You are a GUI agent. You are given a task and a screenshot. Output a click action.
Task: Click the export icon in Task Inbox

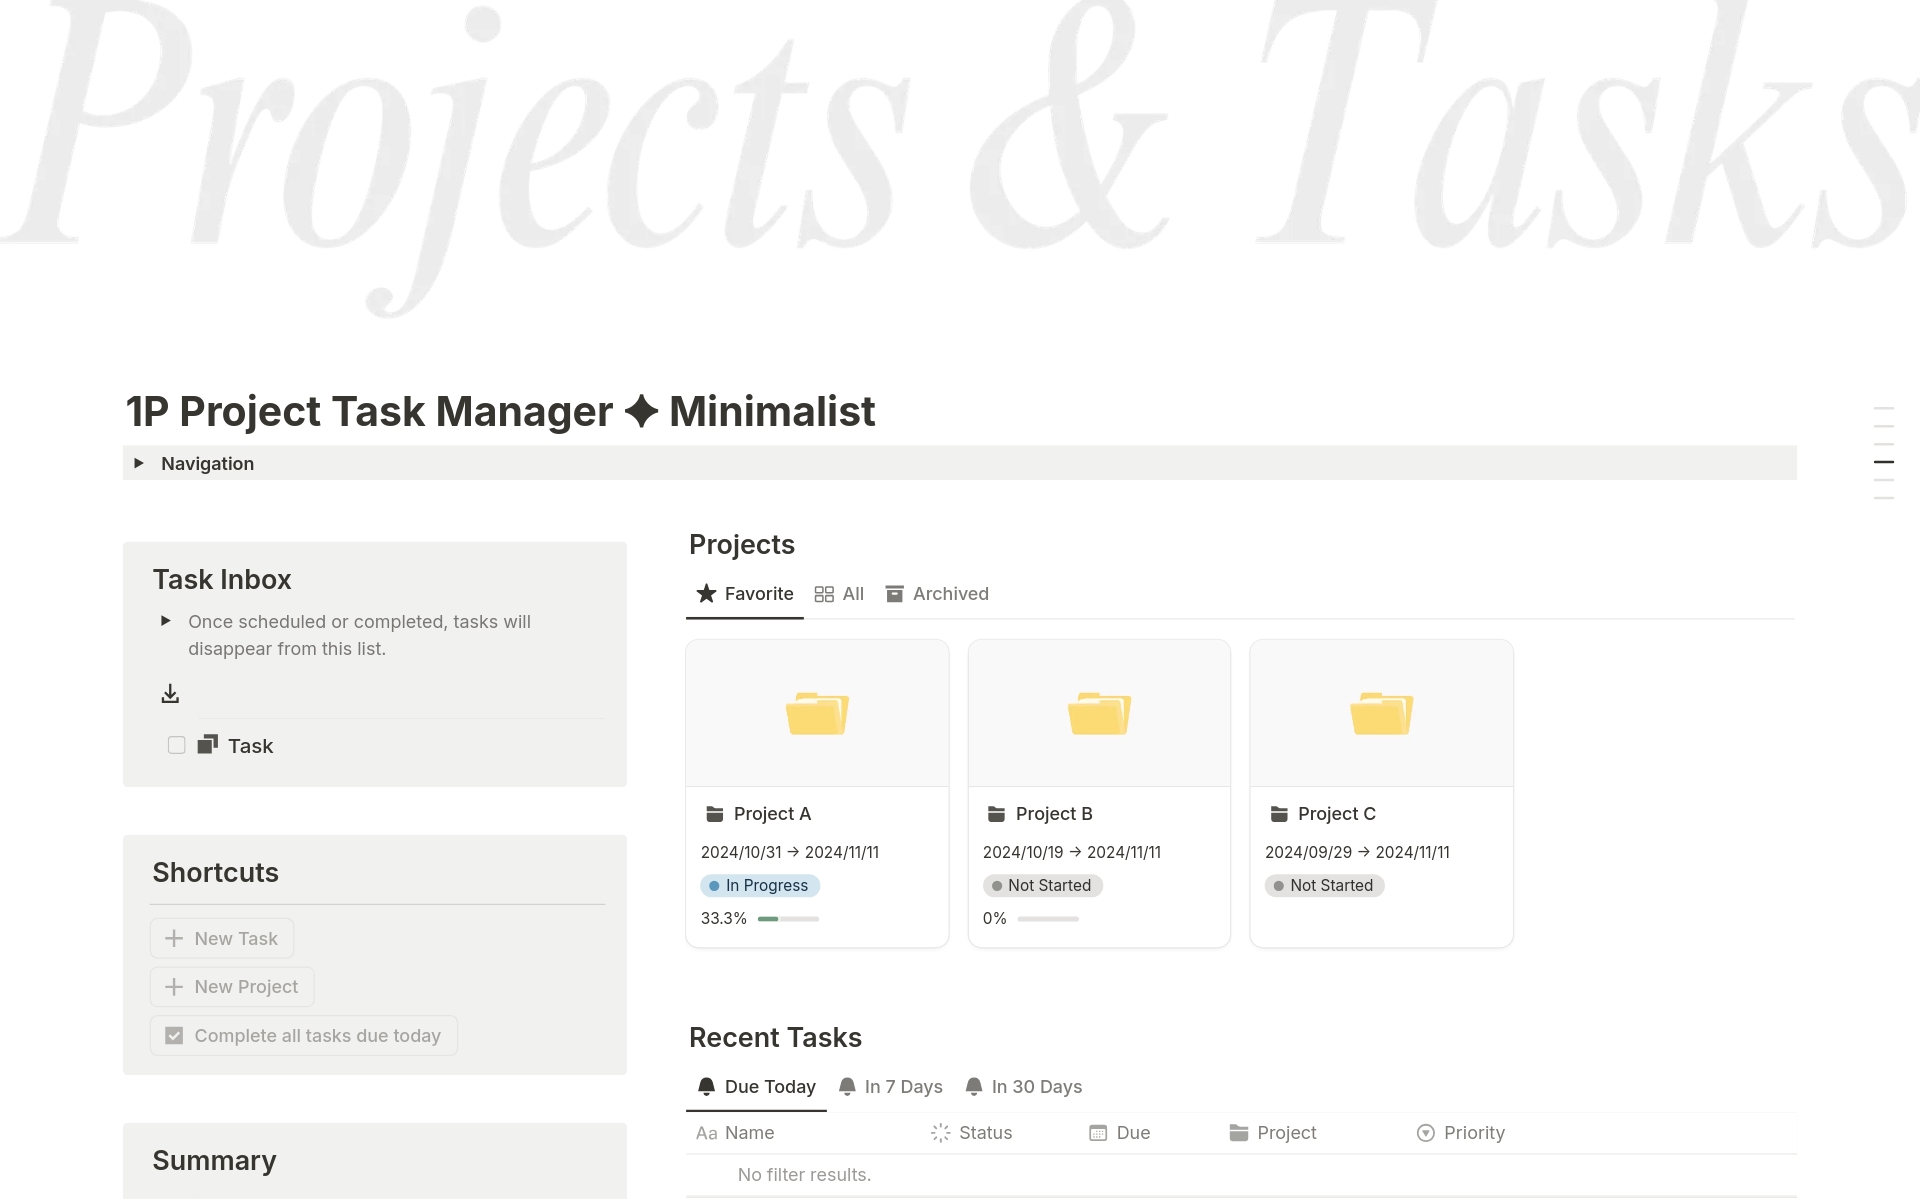[170, 692]
